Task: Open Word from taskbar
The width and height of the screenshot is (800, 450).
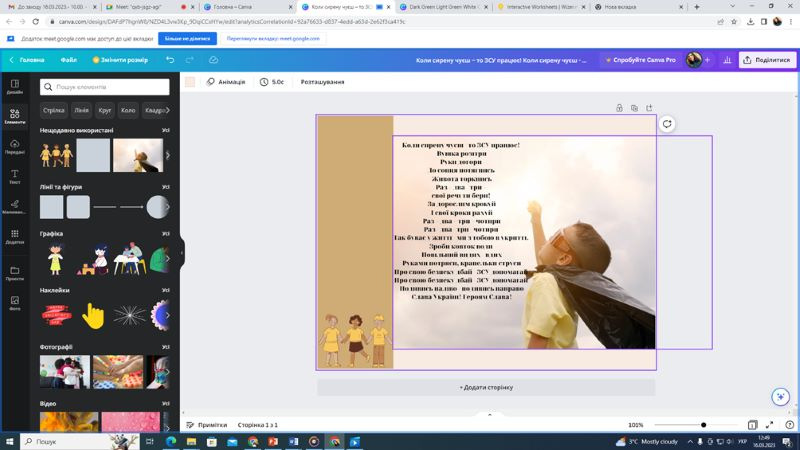Action: coord(293,441)
